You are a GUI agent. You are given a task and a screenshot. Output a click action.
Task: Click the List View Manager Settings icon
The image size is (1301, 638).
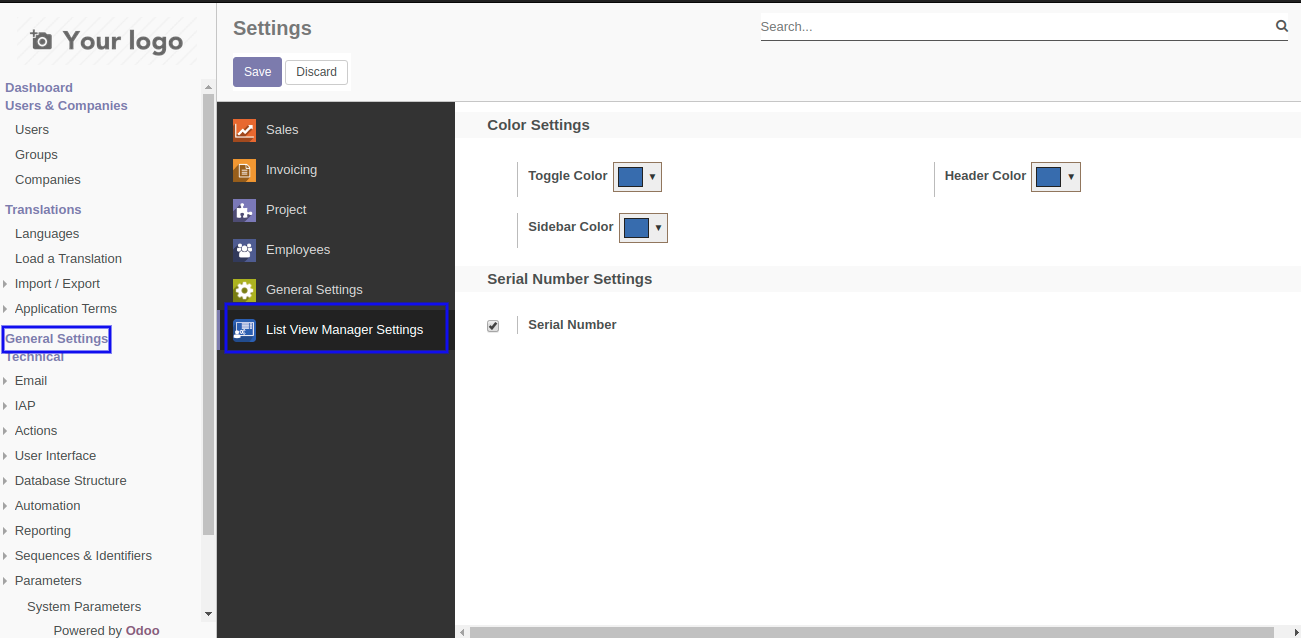(244, 330)
